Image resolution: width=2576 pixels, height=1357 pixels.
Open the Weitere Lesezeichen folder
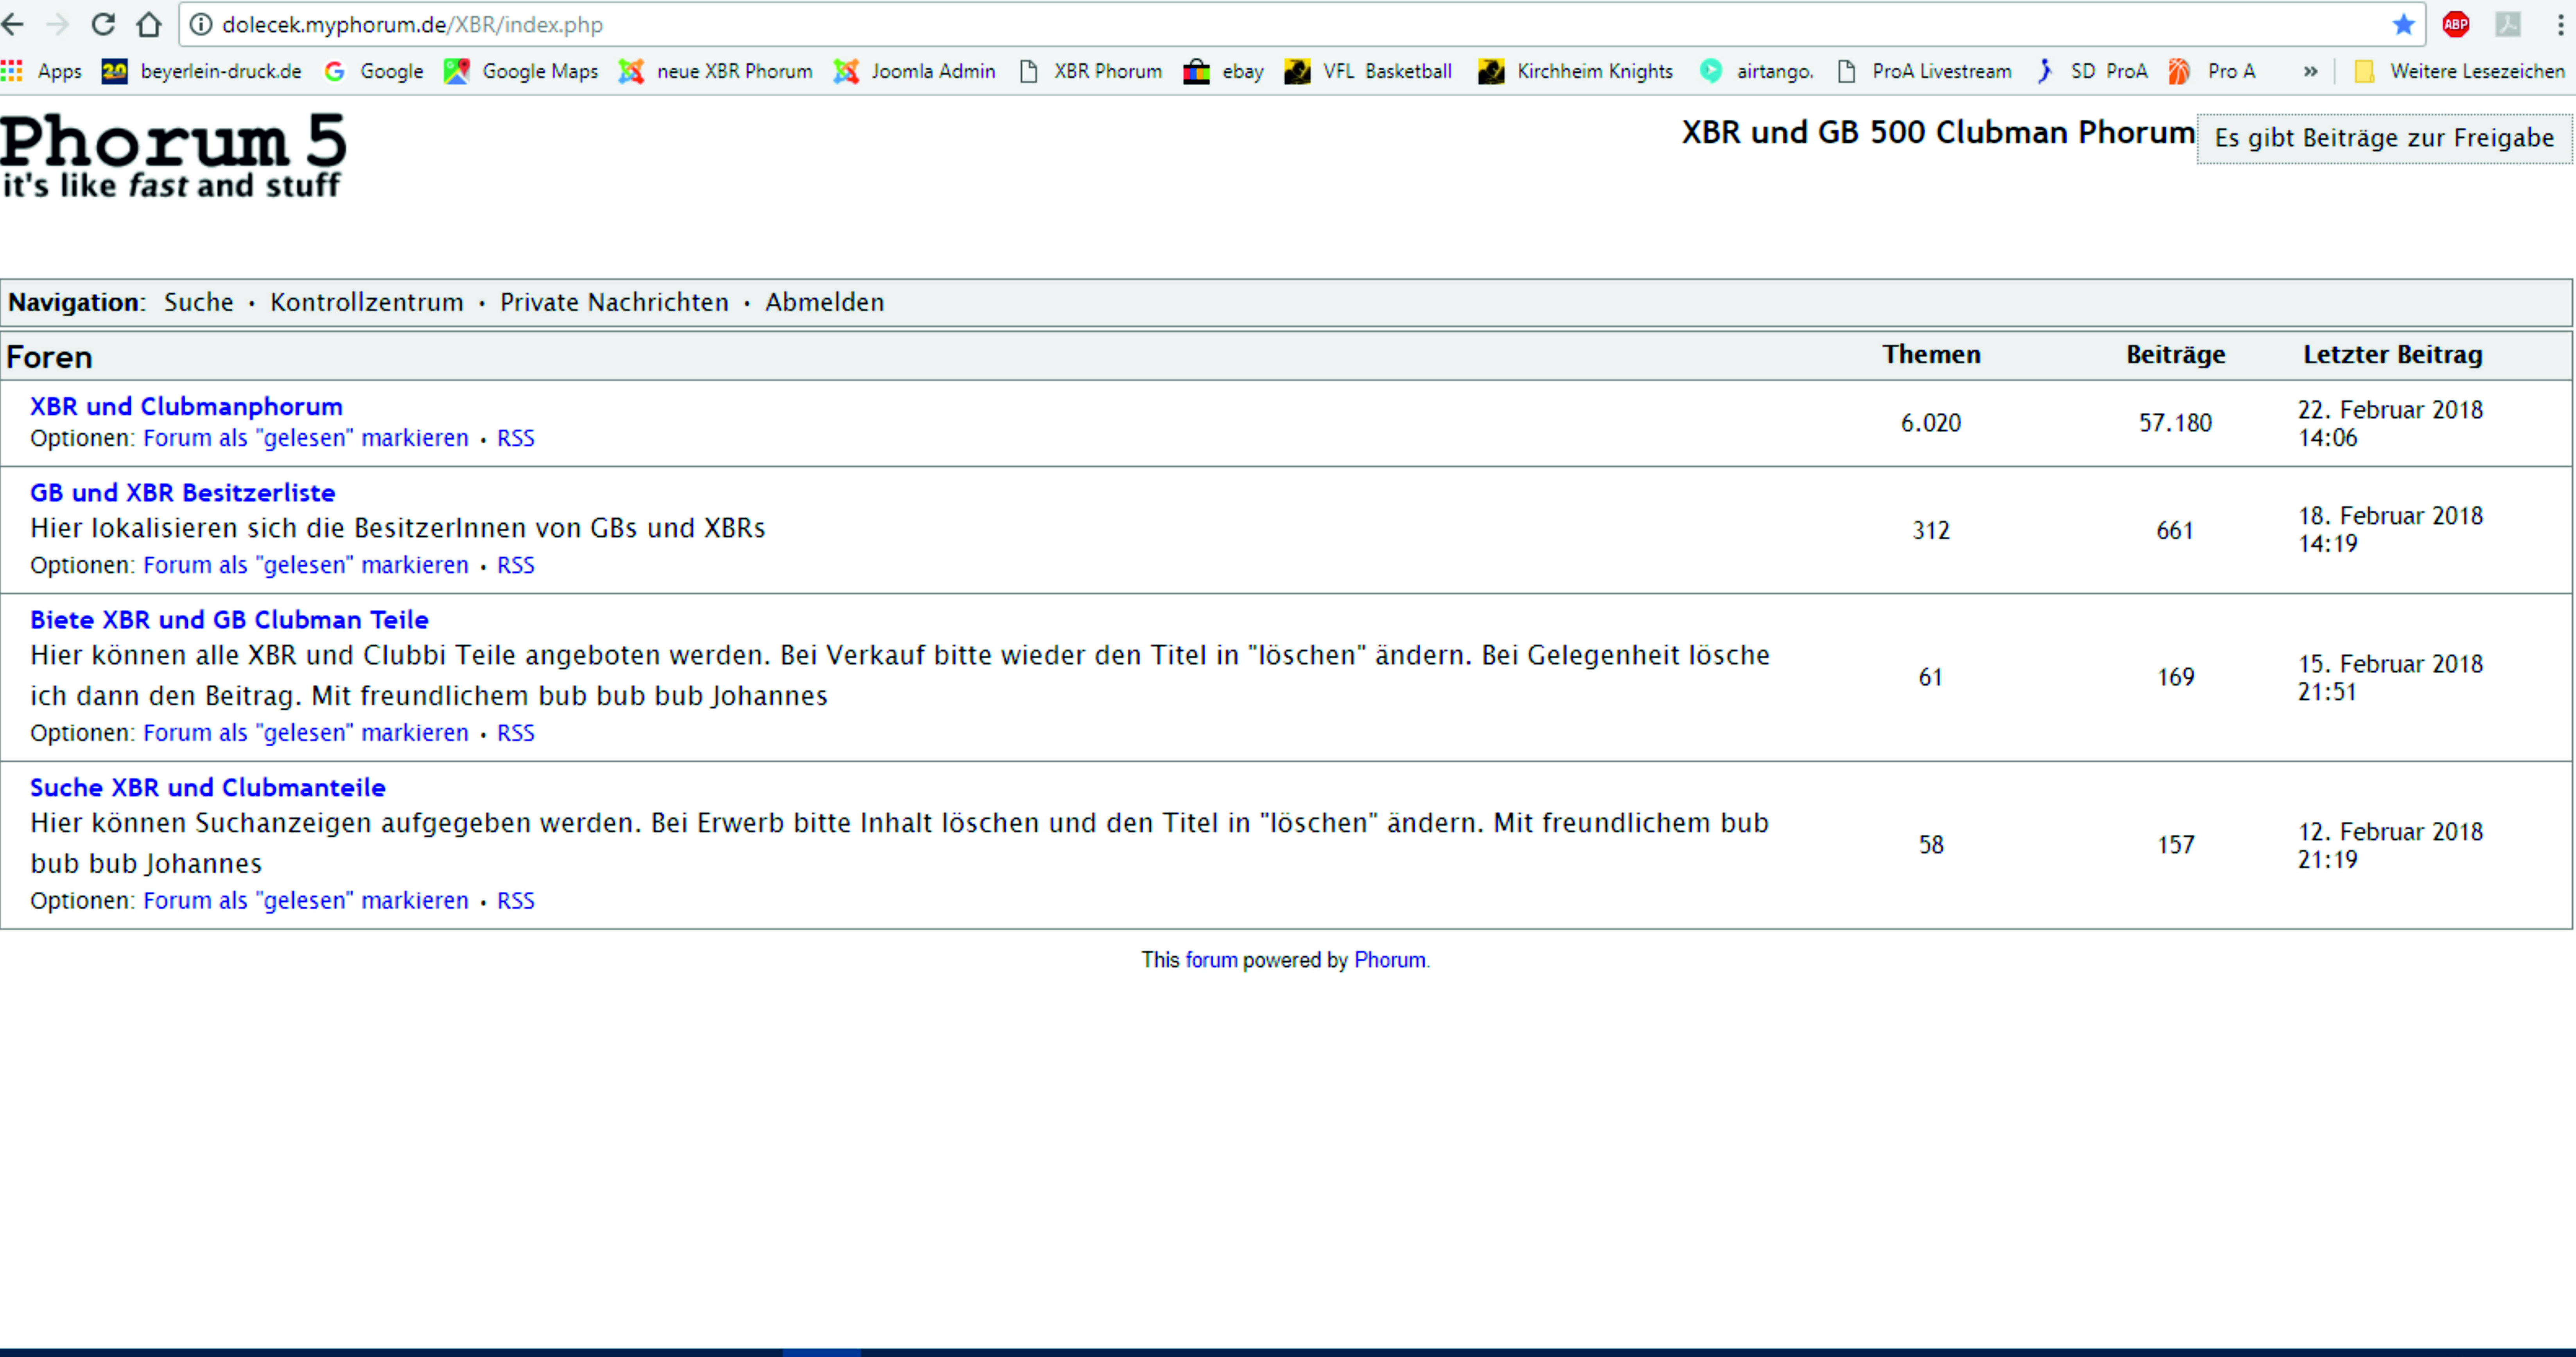coord(2460,71)
